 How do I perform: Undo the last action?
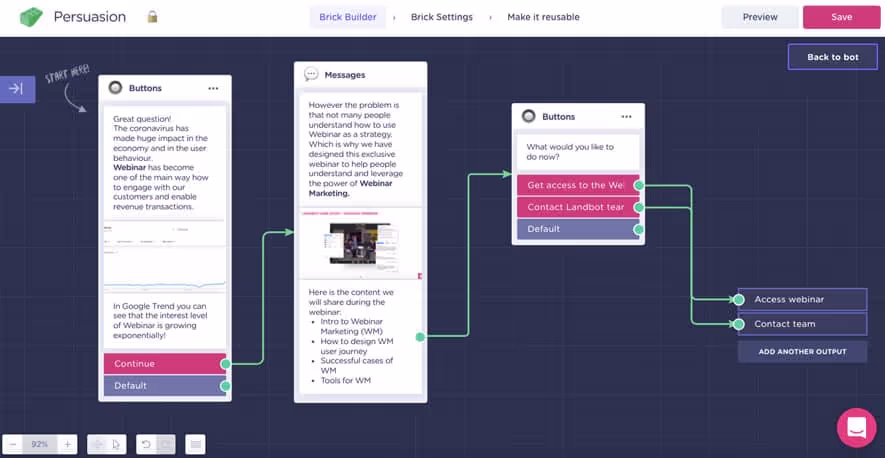click(x=146, y=444)
